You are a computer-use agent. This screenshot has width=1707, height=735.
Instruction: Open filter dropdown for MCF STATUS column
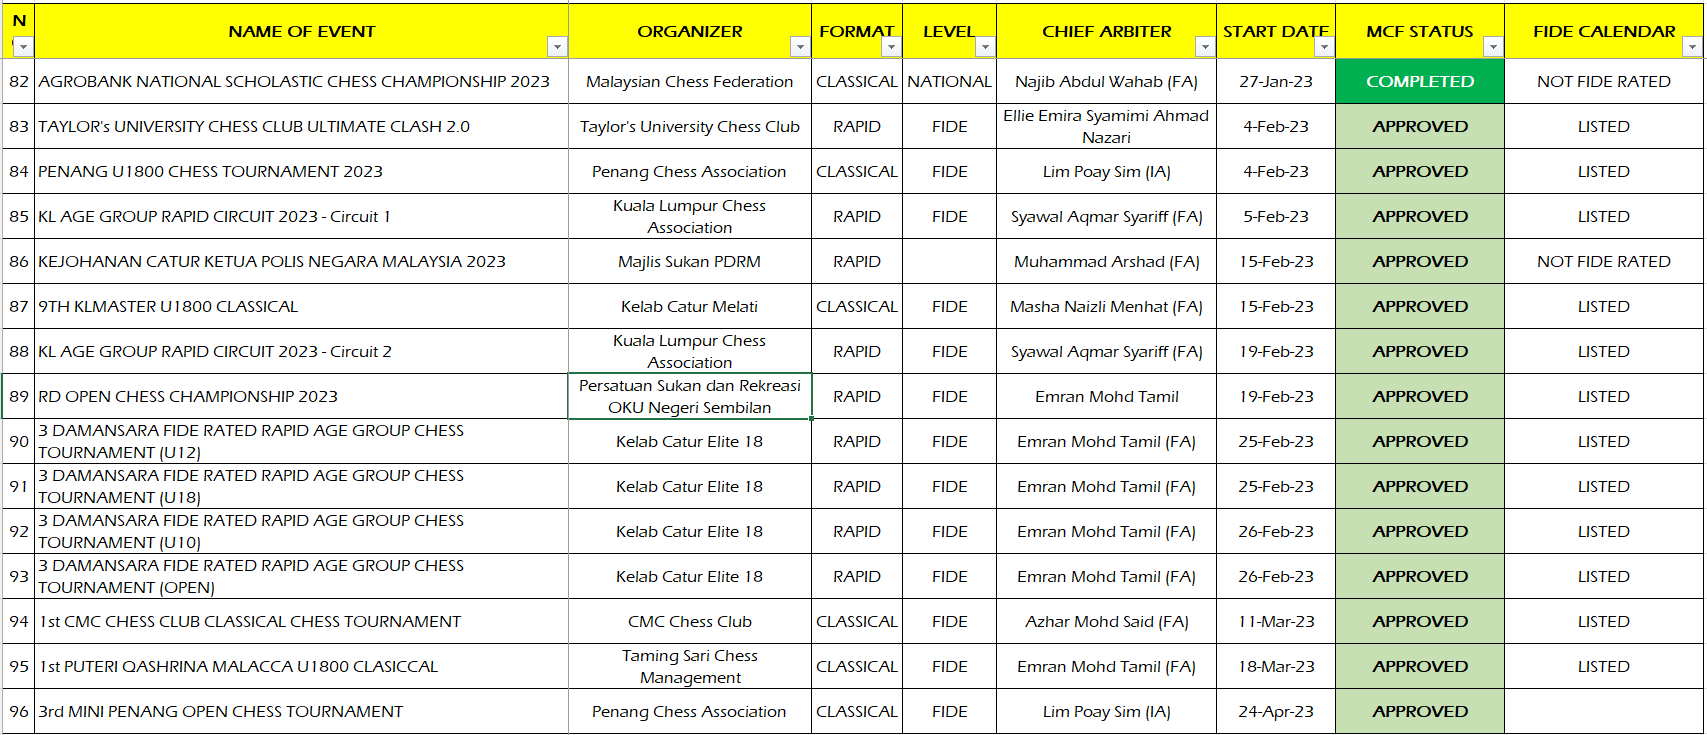(1493, 47)
